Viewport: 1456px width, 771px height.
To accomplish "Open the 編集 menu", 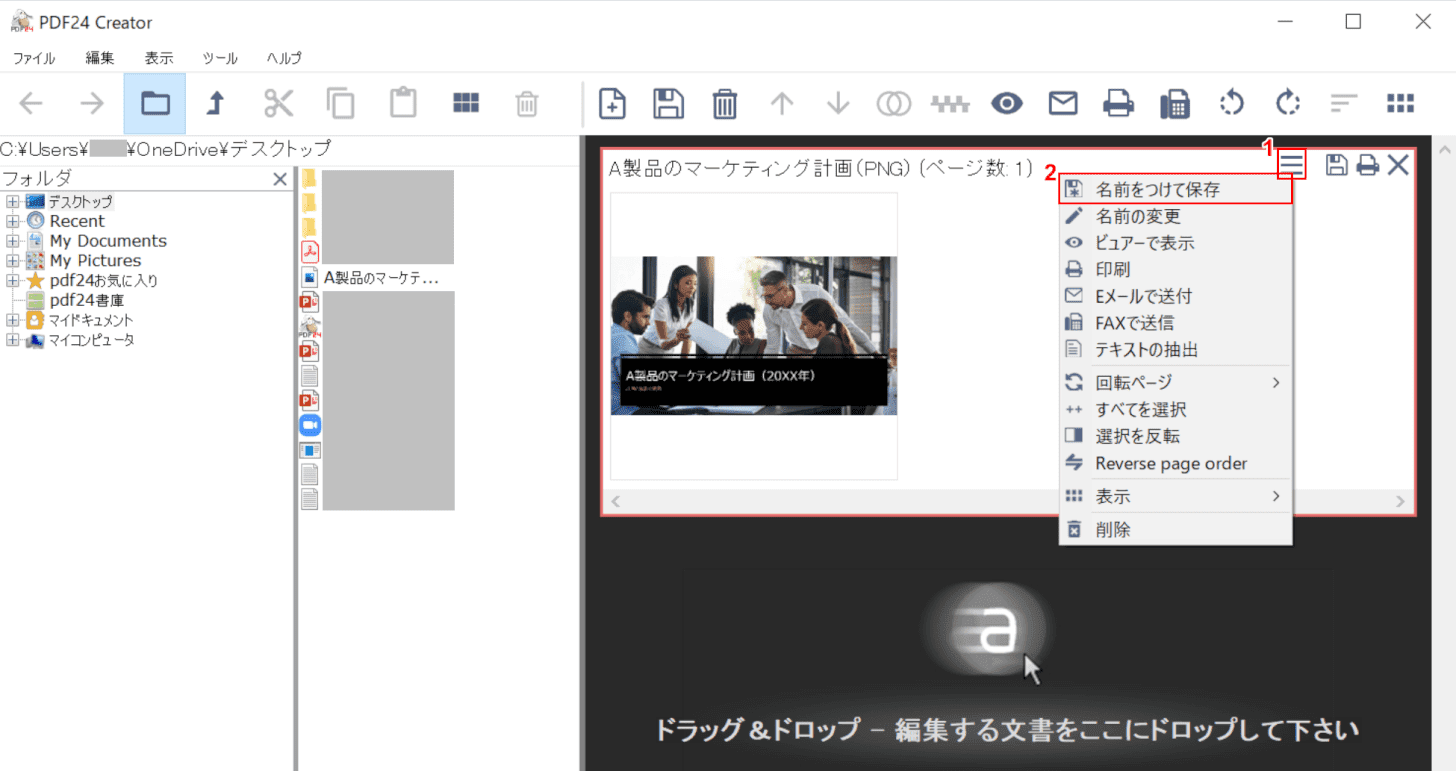I will coord(100,58).
